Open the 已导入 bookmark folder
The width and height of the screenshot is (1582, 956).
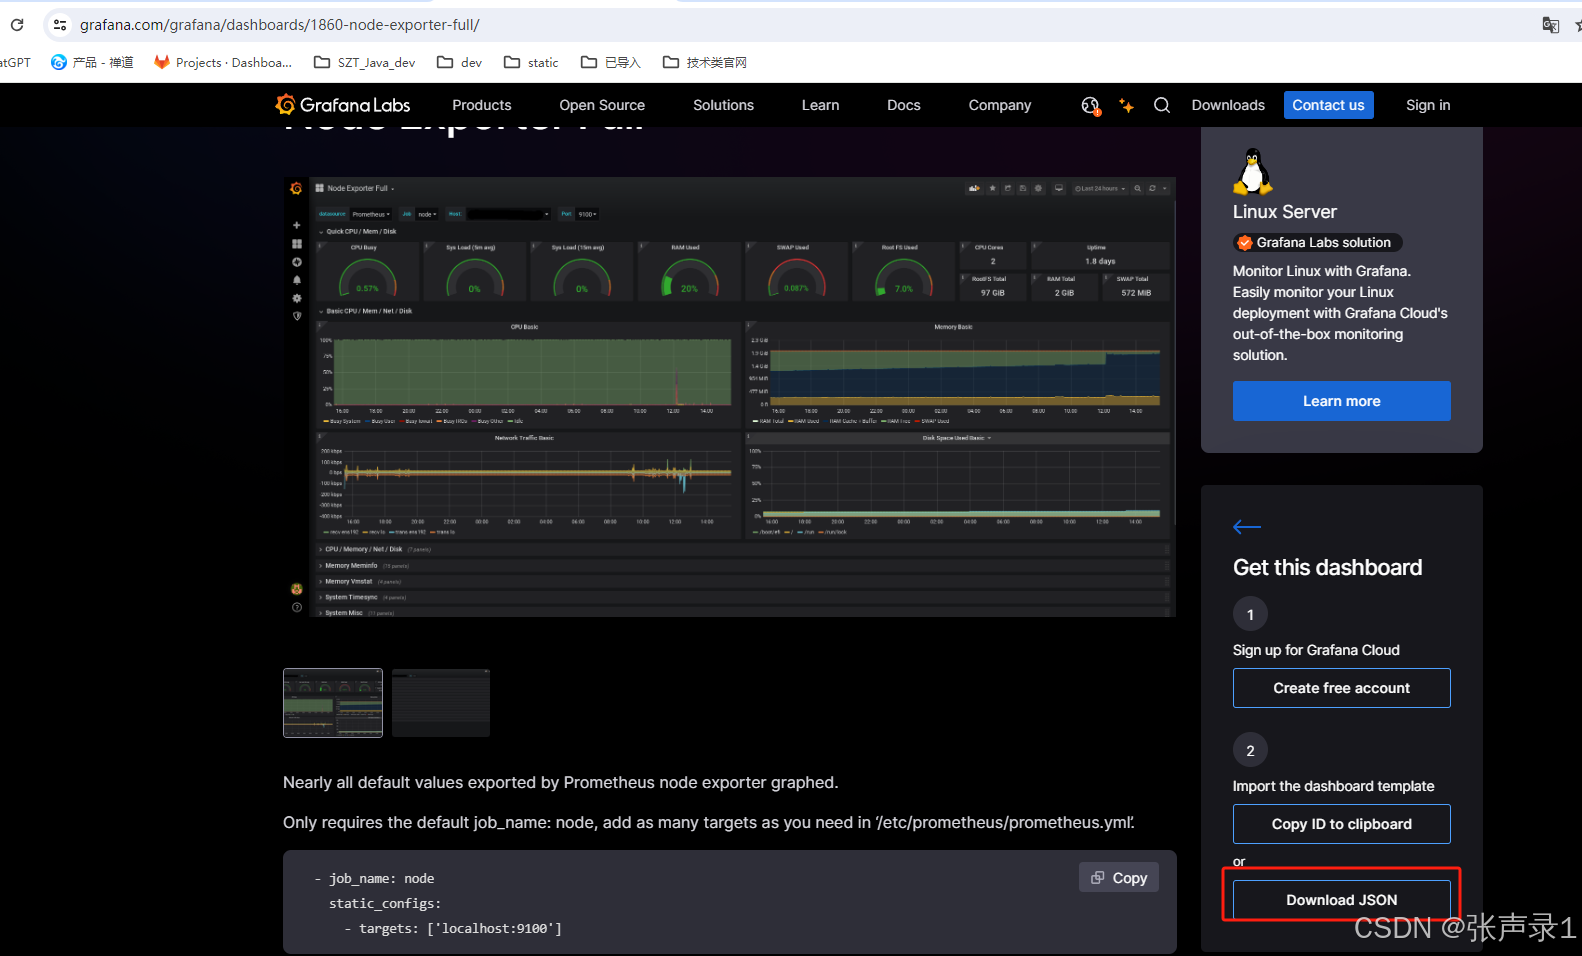pos(610,62)
